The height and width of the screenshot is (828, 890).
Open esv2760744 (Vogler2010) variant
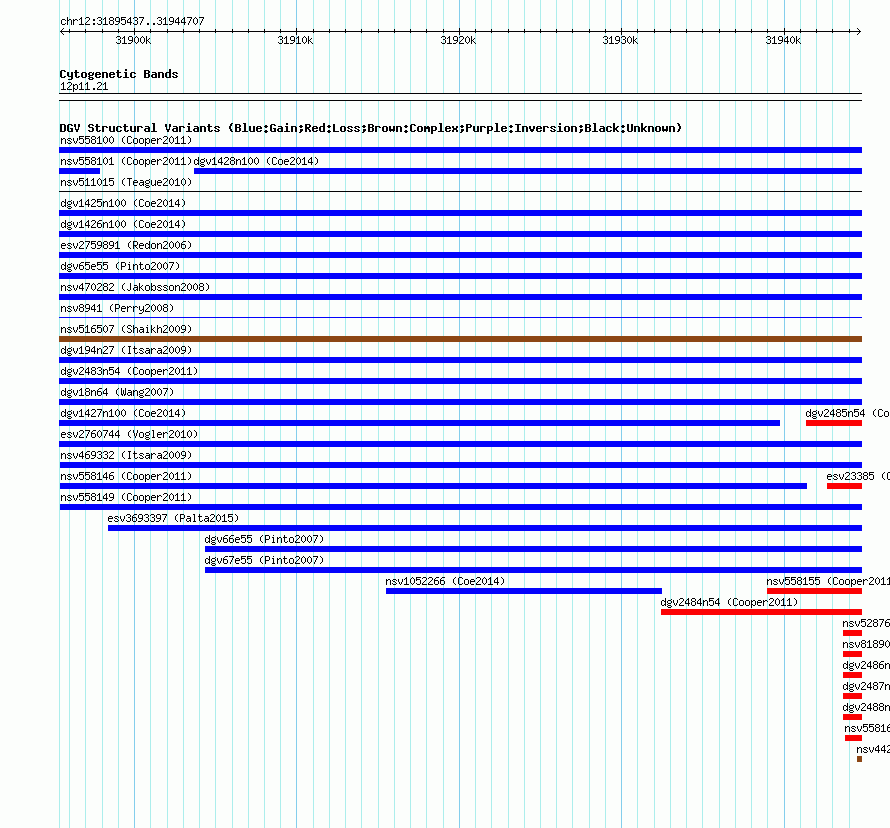pyautogui.click(x=129, y=434)
